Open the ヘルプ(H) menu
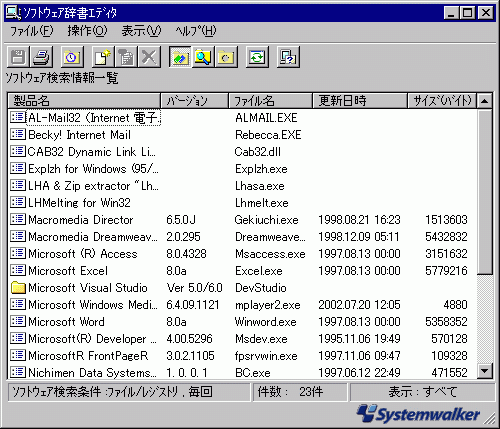 196,31
